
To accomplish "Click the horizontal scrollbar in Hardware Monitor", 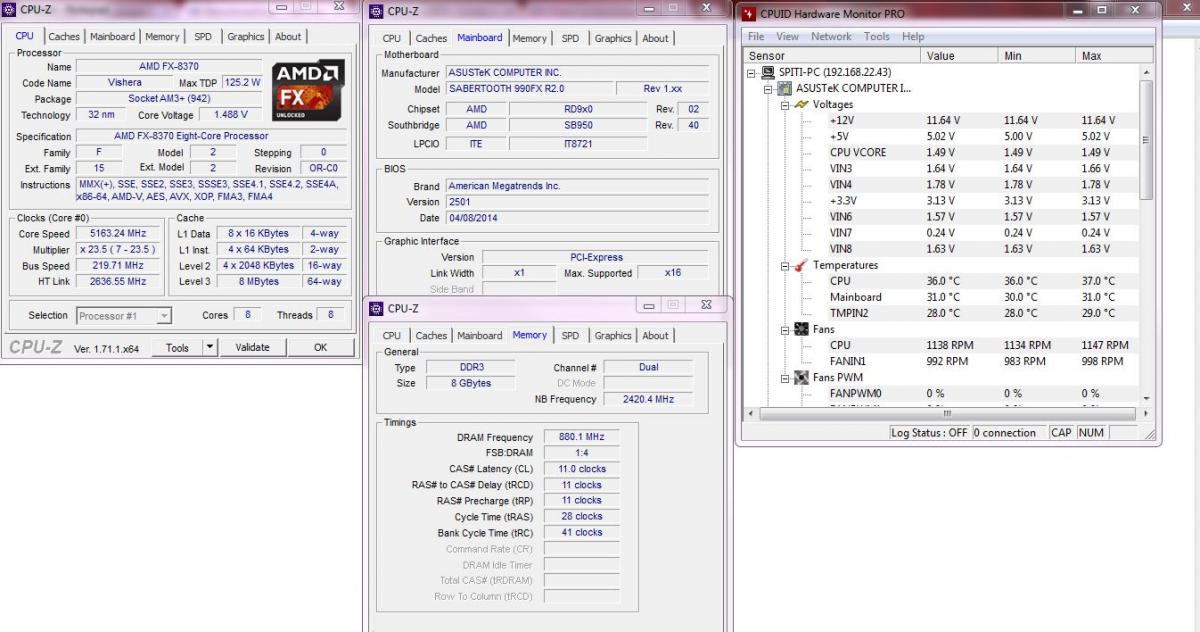I will click(946, 413).
